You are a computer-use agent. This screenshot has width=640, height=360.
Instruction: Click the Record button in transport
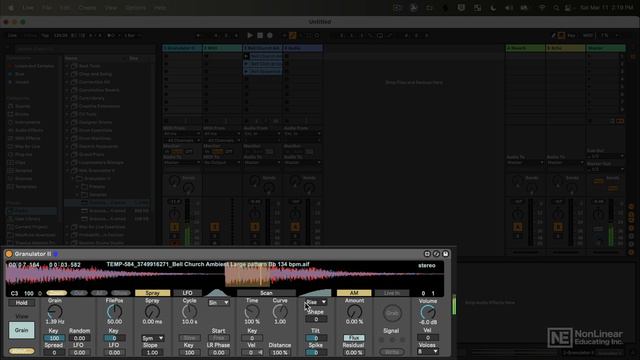pyautogui.click(x=270, y=36)
